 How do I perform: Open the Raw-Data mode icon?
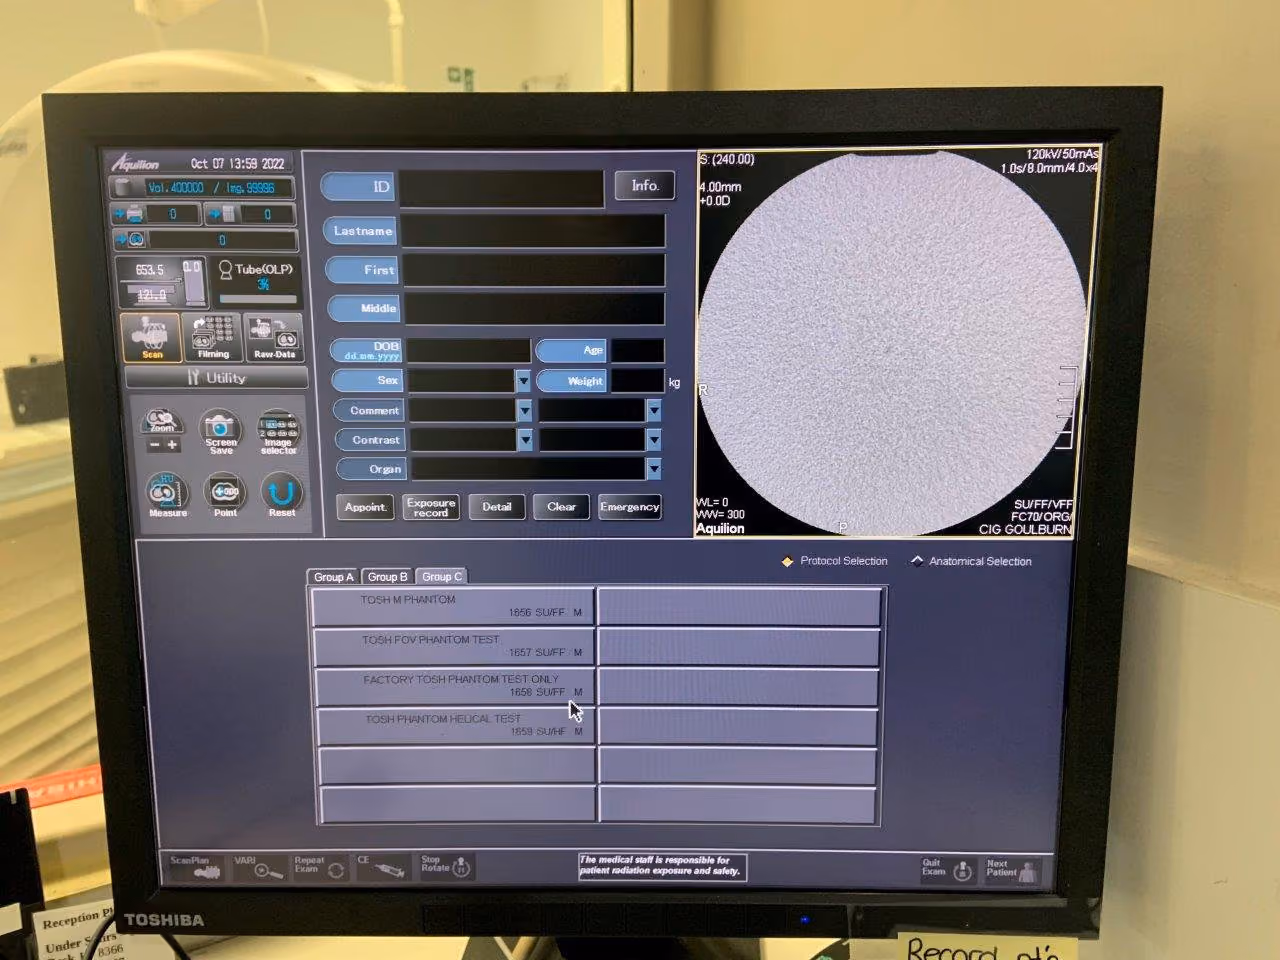tap(274, 337)
